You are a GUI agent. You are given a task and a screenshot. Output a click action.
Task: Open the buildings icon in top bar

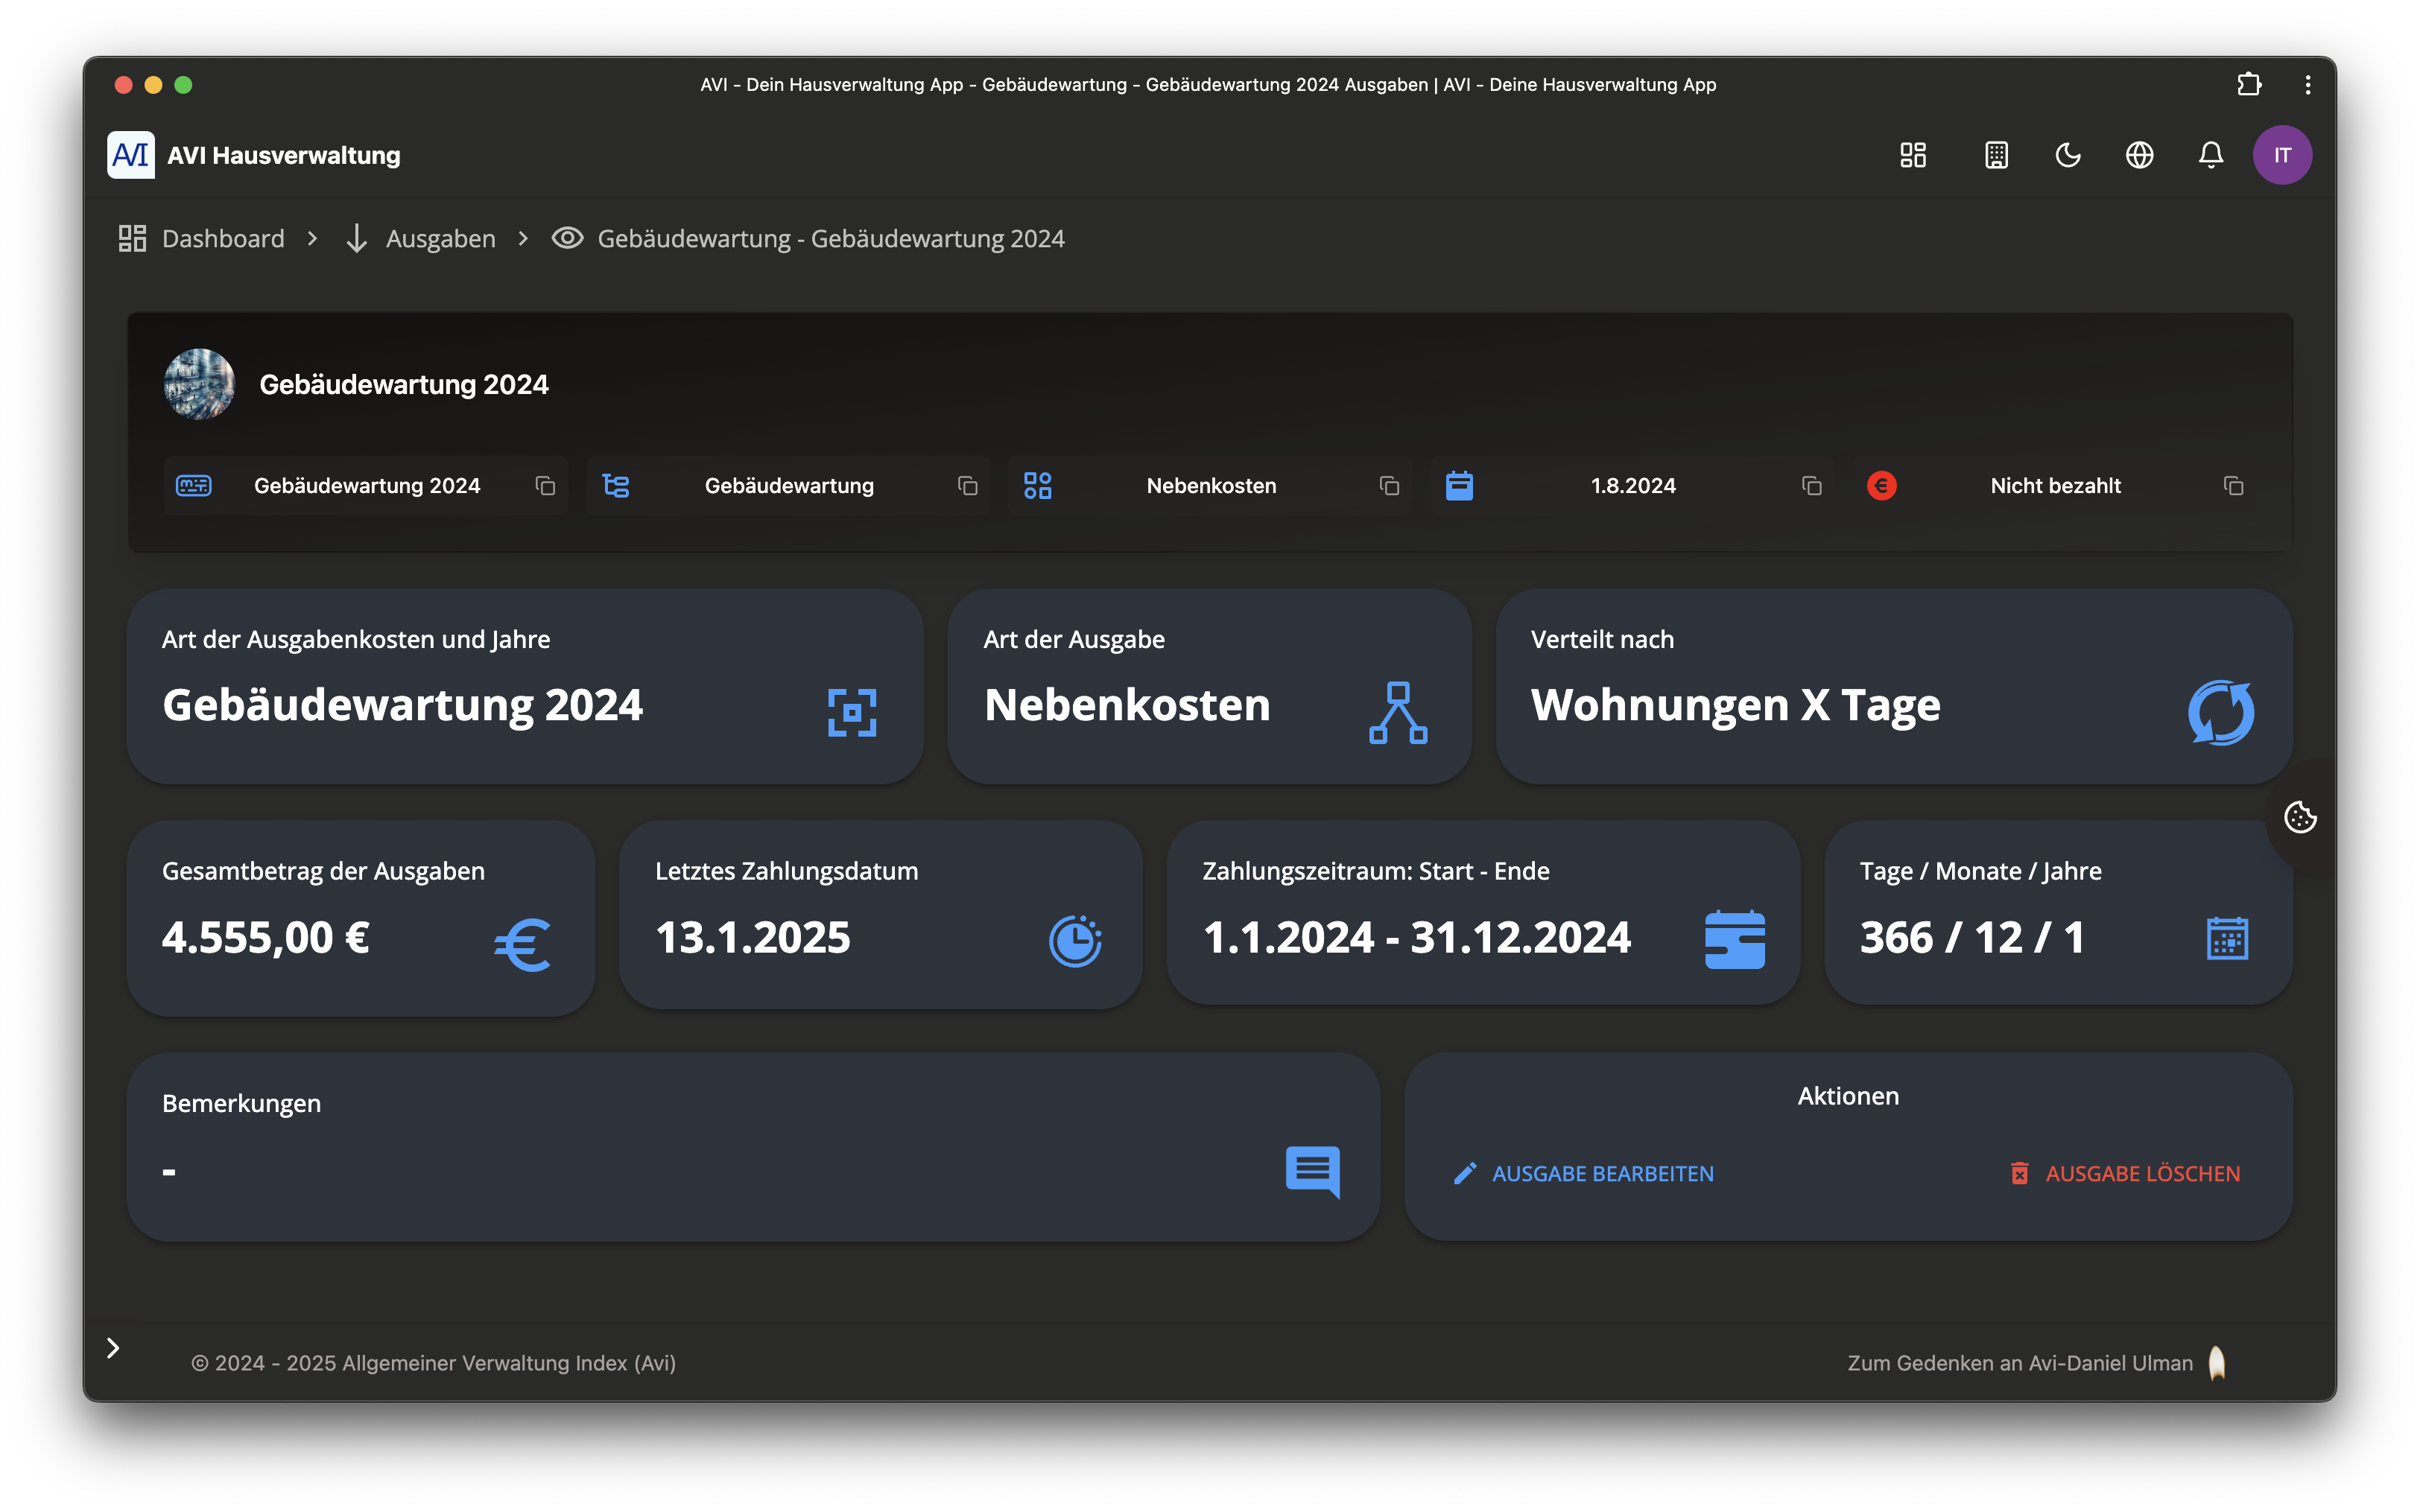pyautogui.click(x=1996, y=155)
